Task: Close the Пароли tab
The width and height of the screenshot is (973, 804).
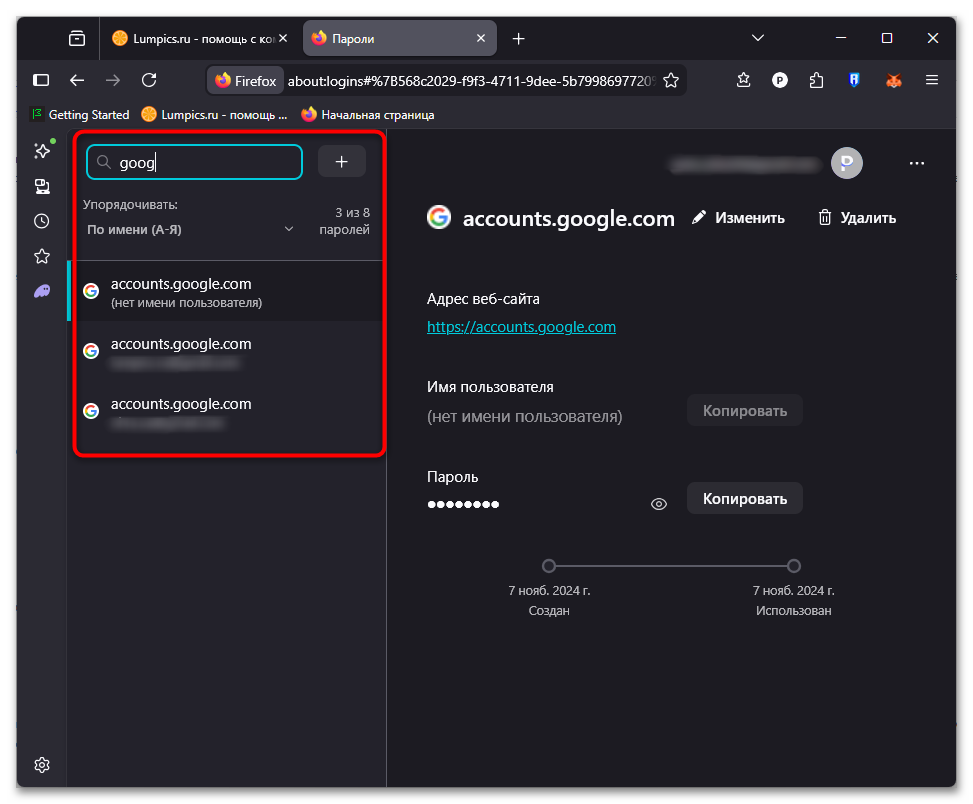Action: 481,38
